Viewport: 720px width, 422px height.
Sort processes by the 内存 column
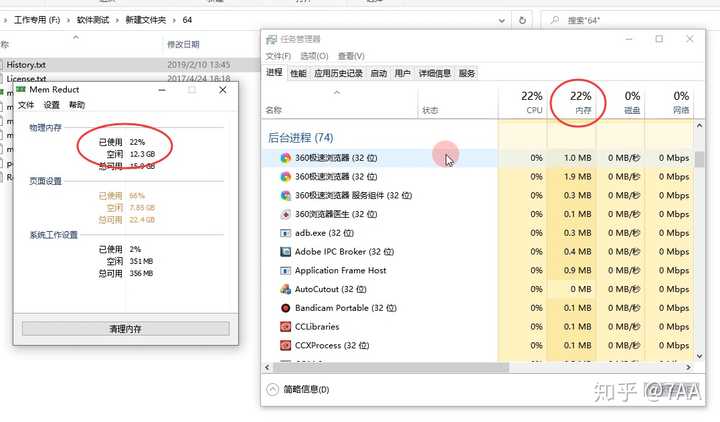(x=572, y=102)
